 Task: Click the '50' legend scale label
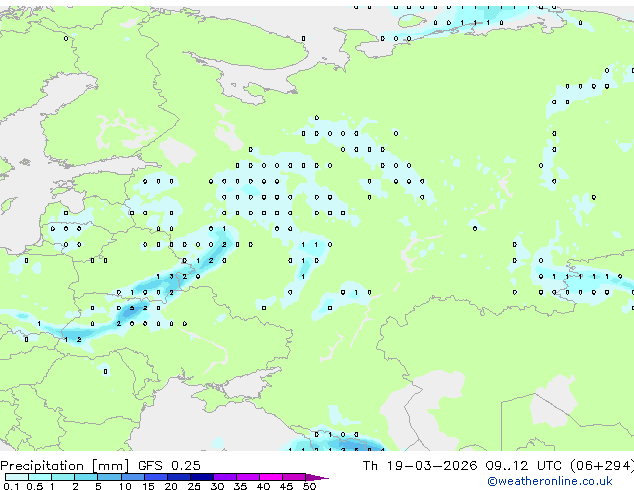[309, 486]
